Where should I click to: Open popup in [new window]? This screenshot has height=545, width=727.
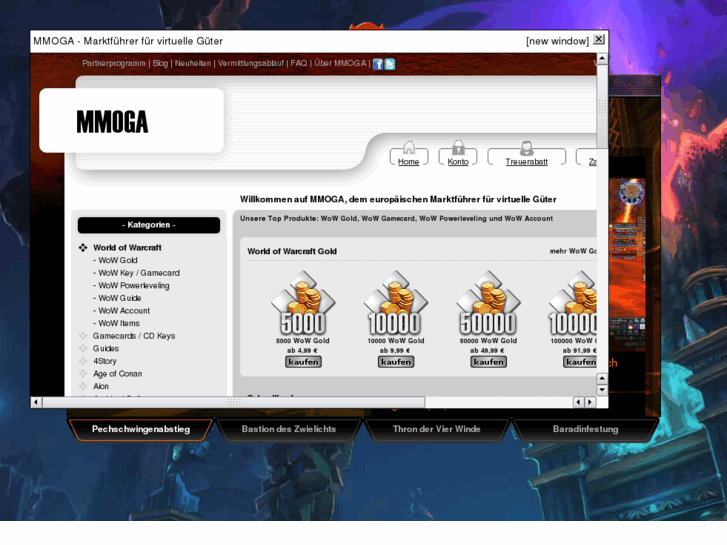click(557, 41)
